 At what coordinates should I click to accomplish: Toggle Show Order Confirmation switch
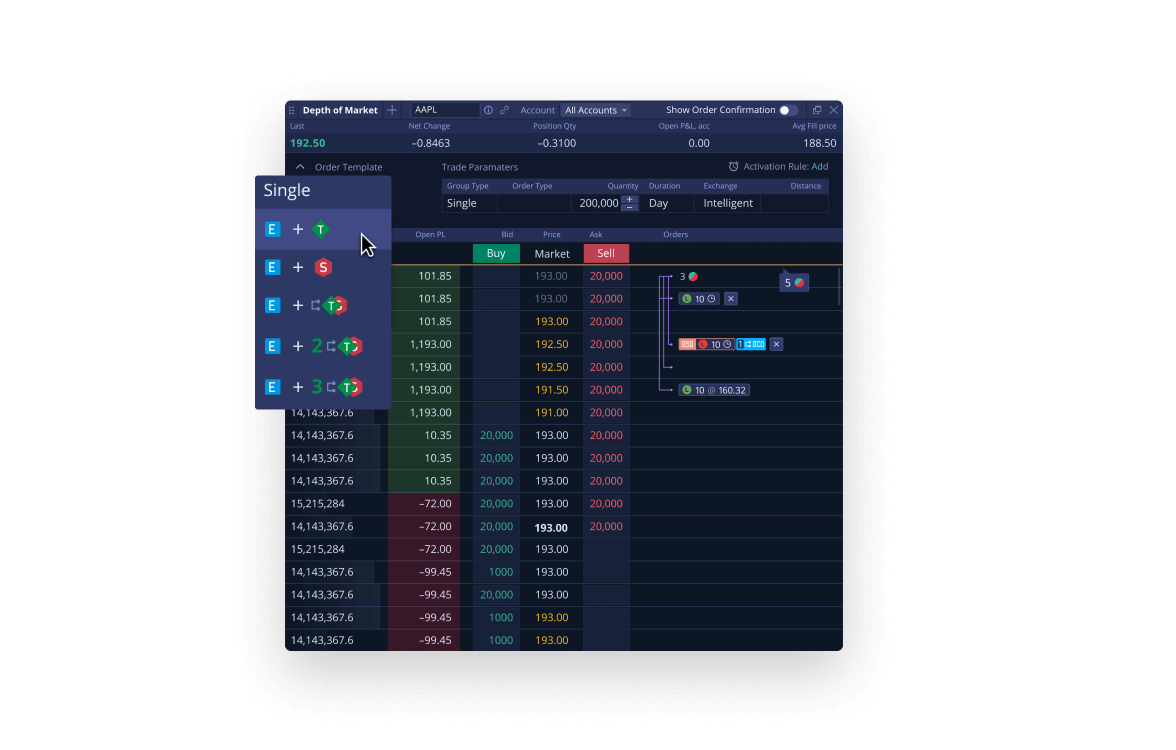coord(788,110)
